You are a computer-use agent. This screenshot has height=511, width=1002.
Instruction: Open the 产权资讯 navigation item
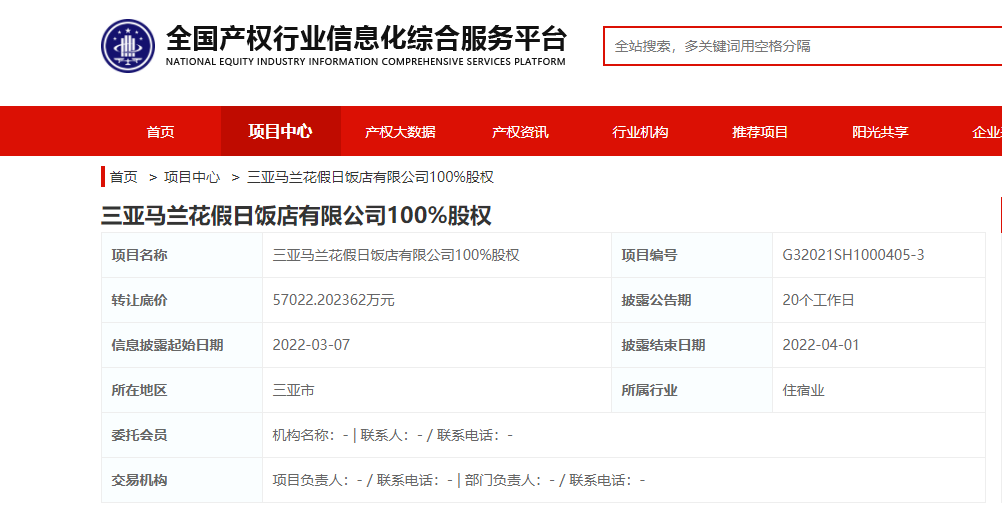pos(520,132)
